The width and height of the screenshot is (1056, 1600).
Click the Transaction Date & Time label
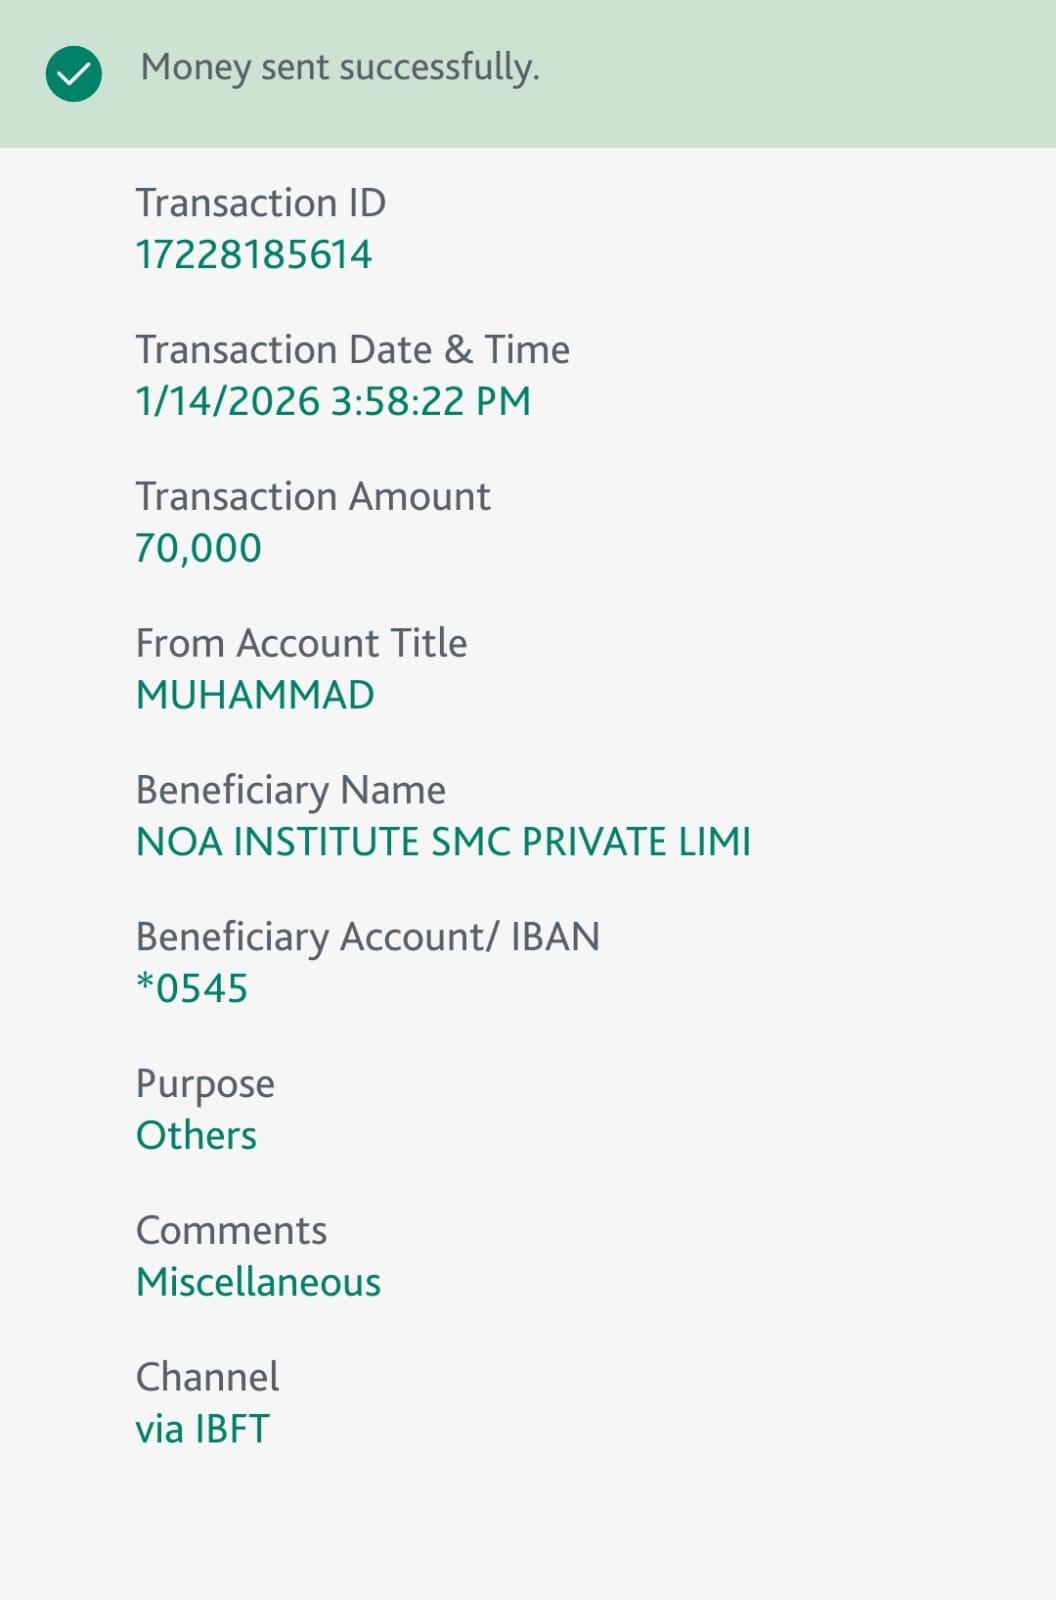[352, 350]
